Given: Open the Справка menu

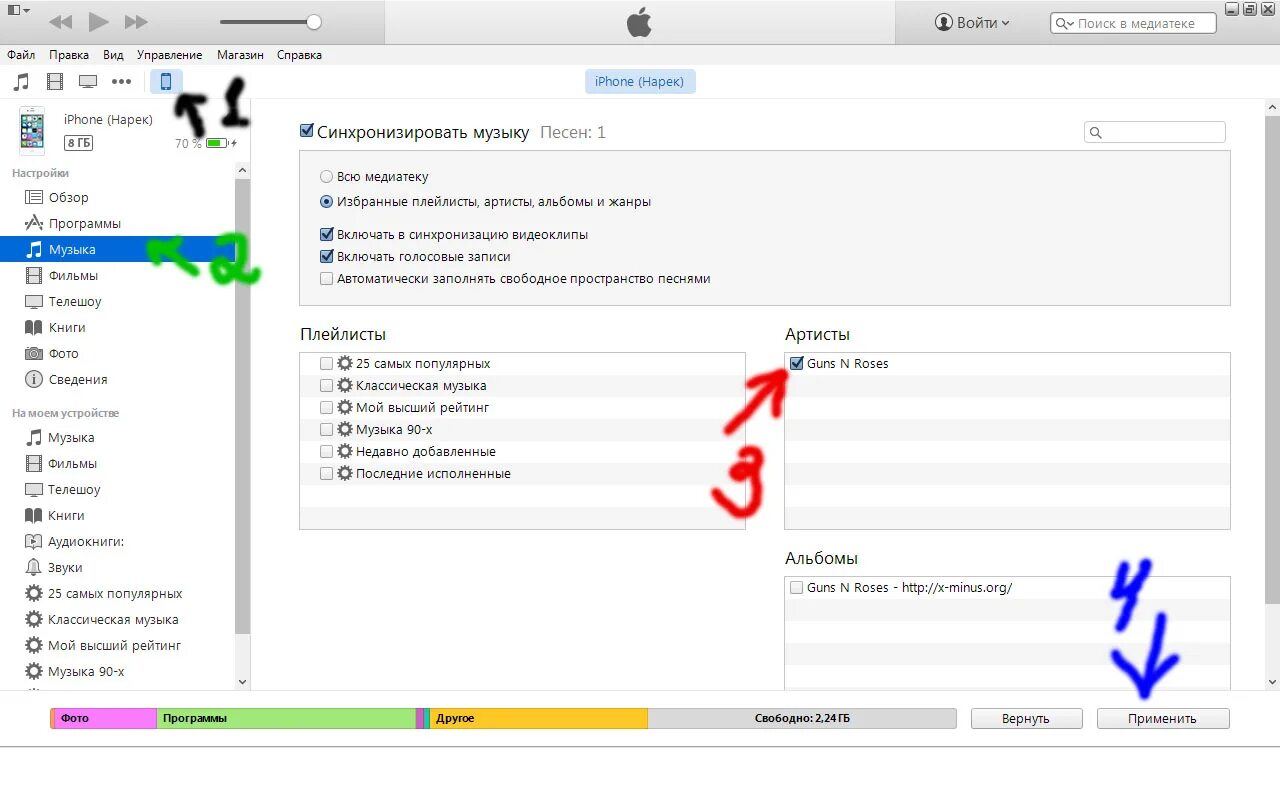Looking at the screenshot, I should [299, 55].
